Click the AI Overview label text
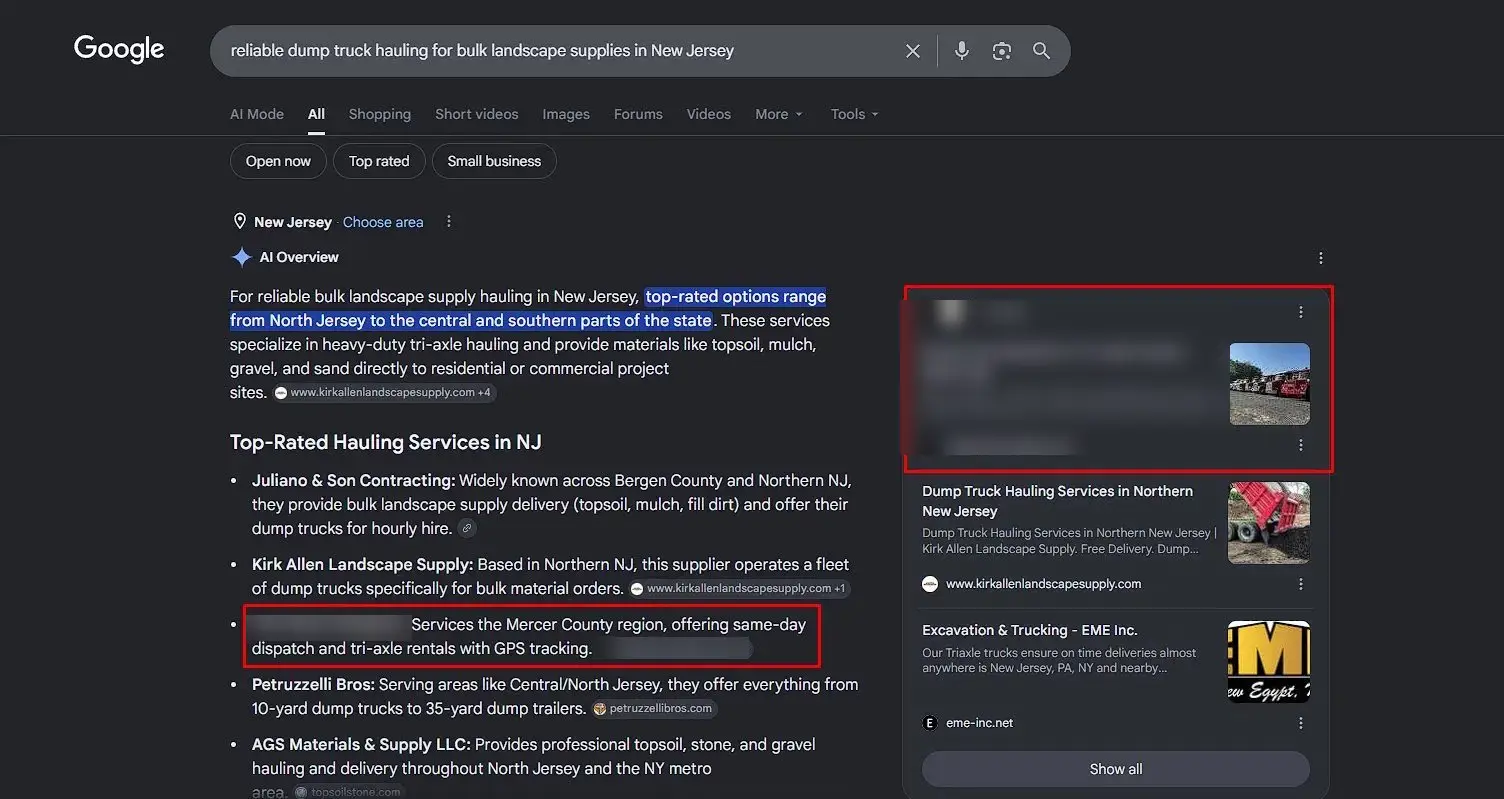 click(x=299, y=257)
